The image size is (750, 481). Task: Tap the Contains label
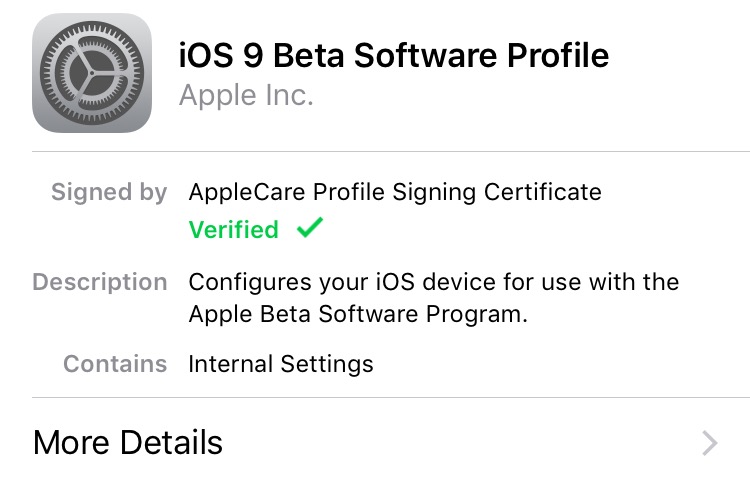pos(115,364)
